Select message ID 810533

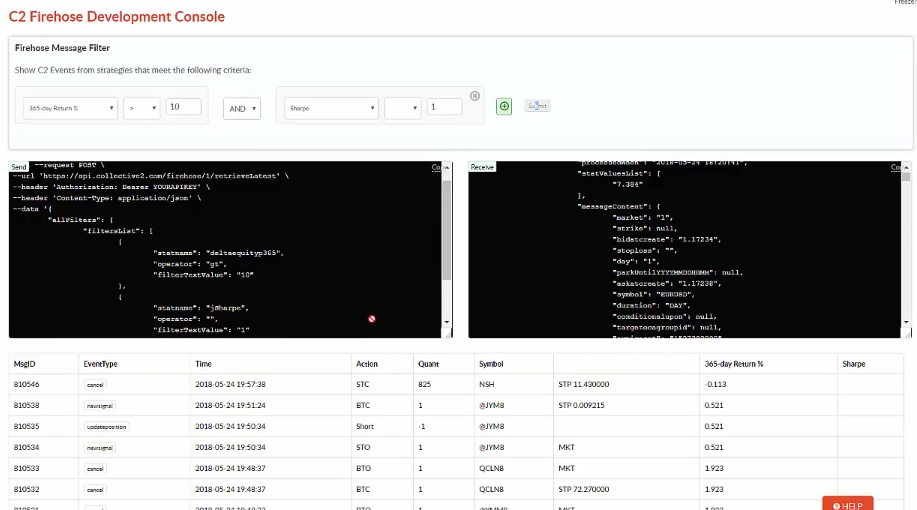26,468
